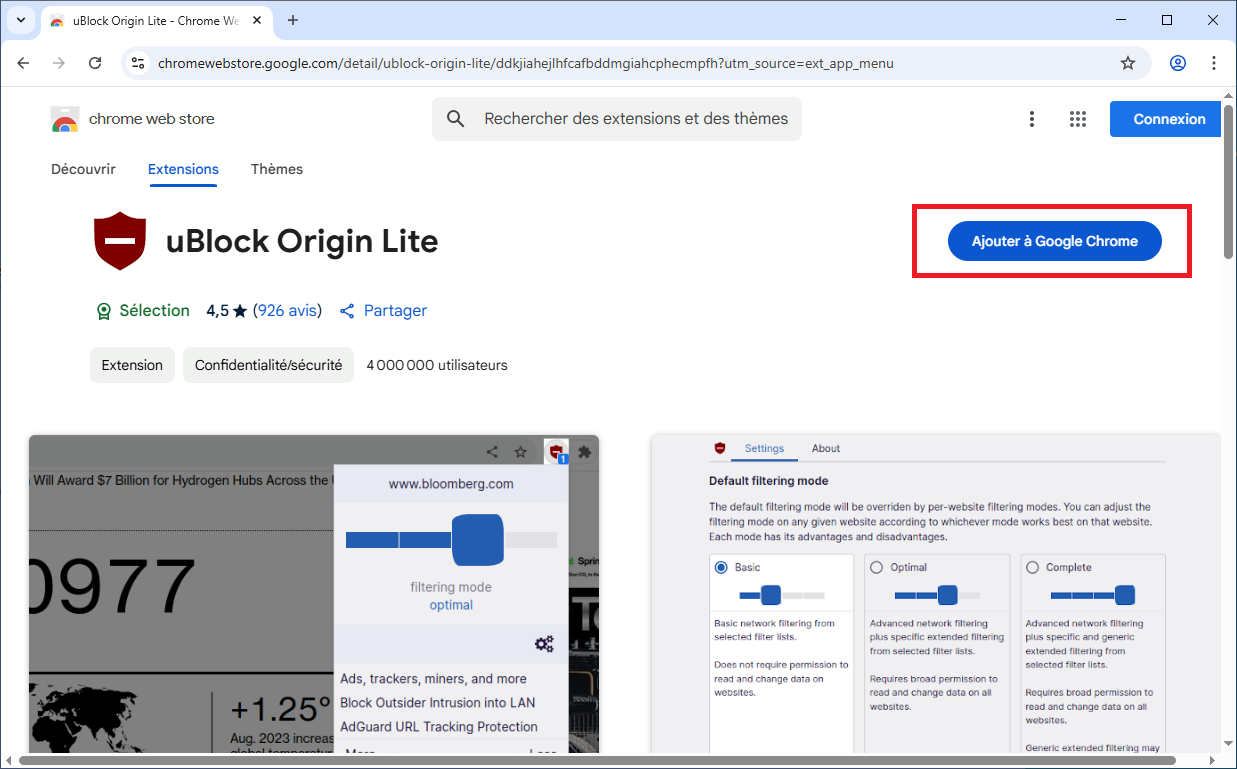Expand the tab search dropdown
Viewport: 1237px width, 769px height.
tap(21, 20)
